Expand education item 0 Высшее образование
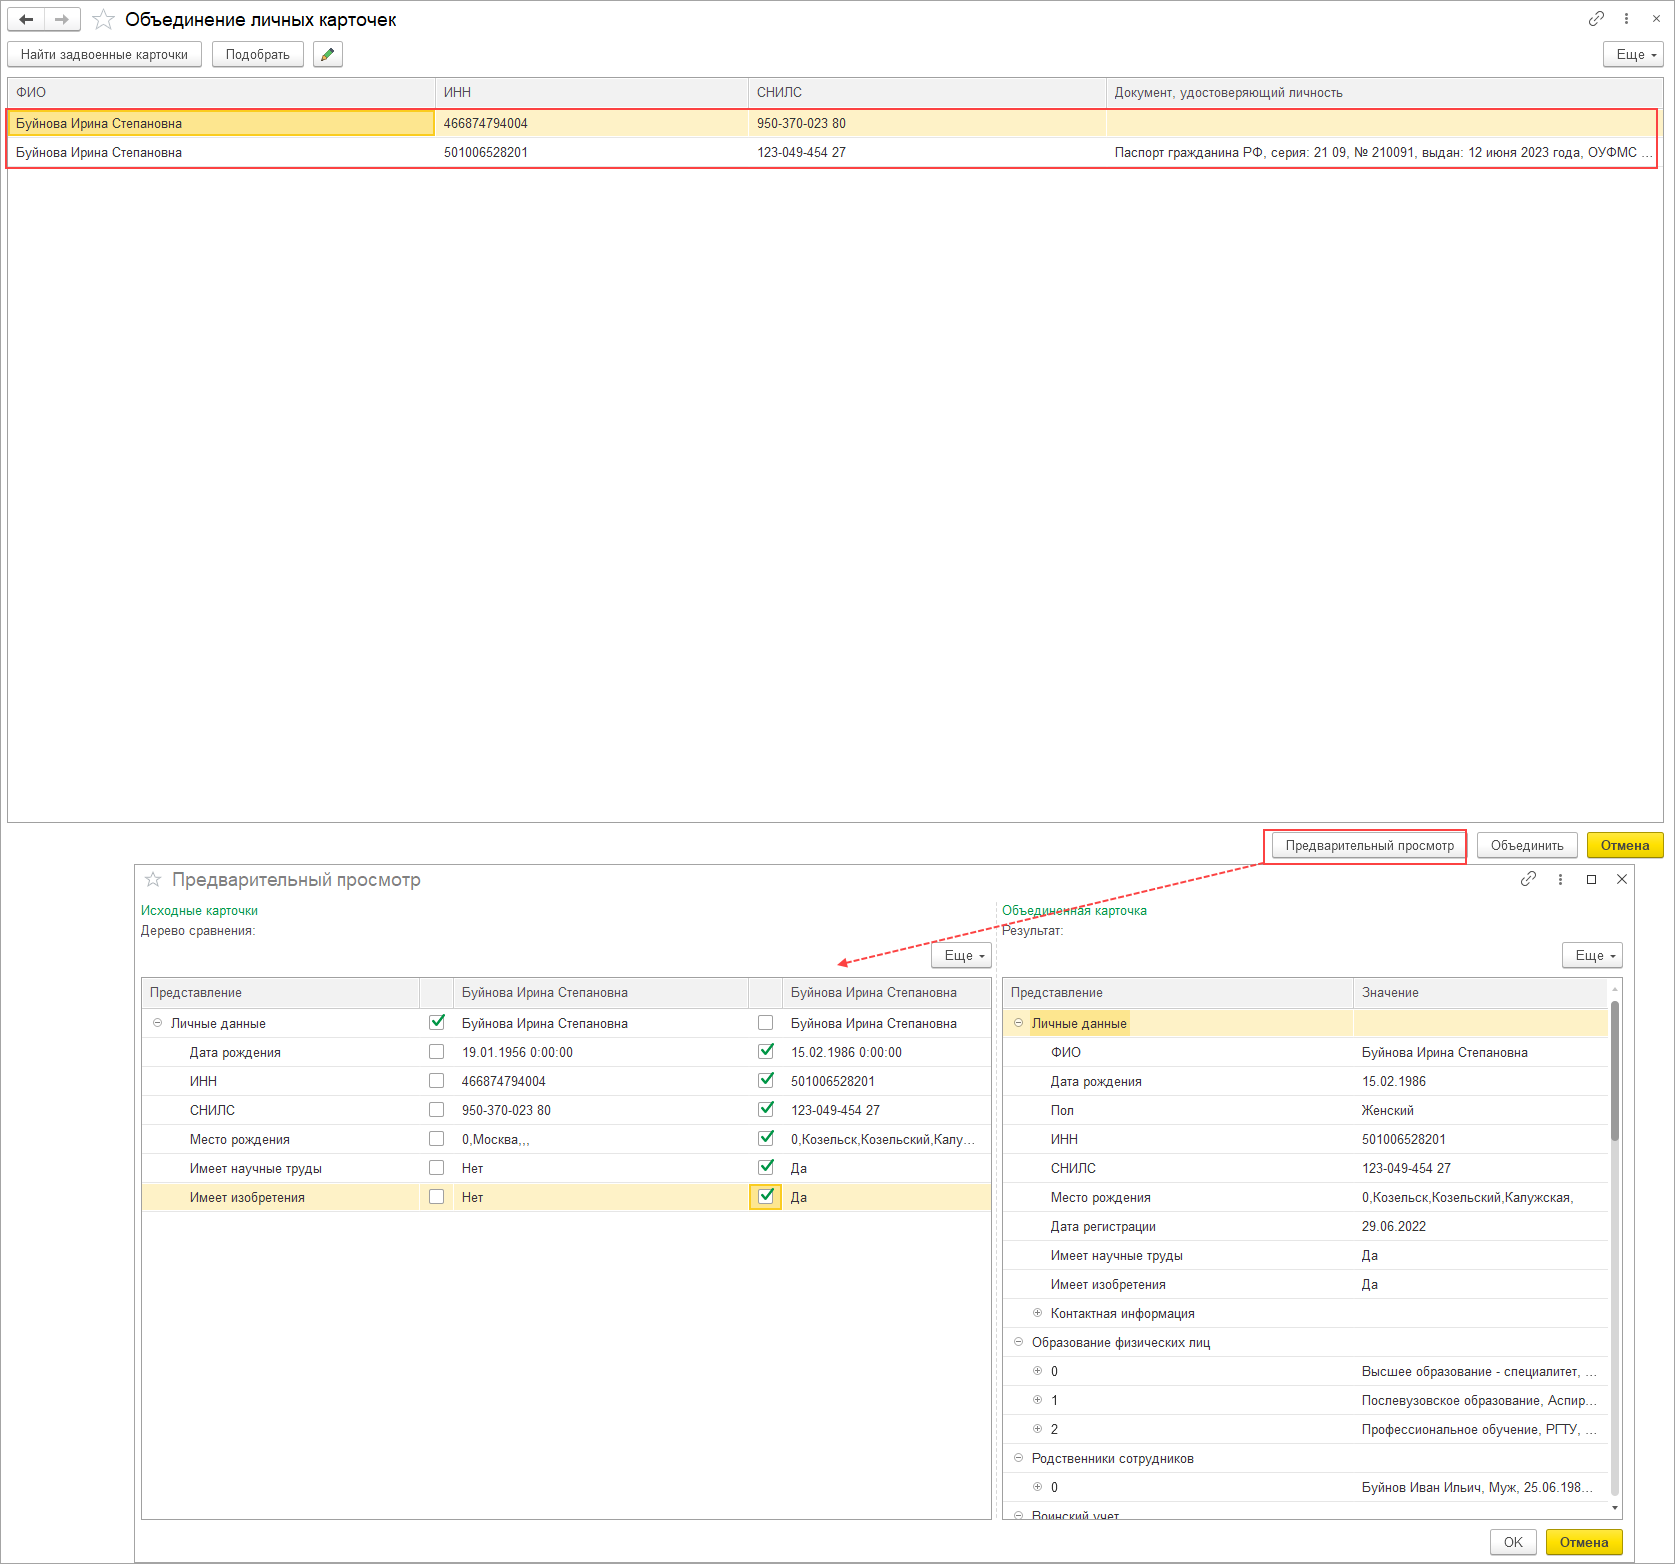The image size is (1675, 1564). click(1037, 1371)
